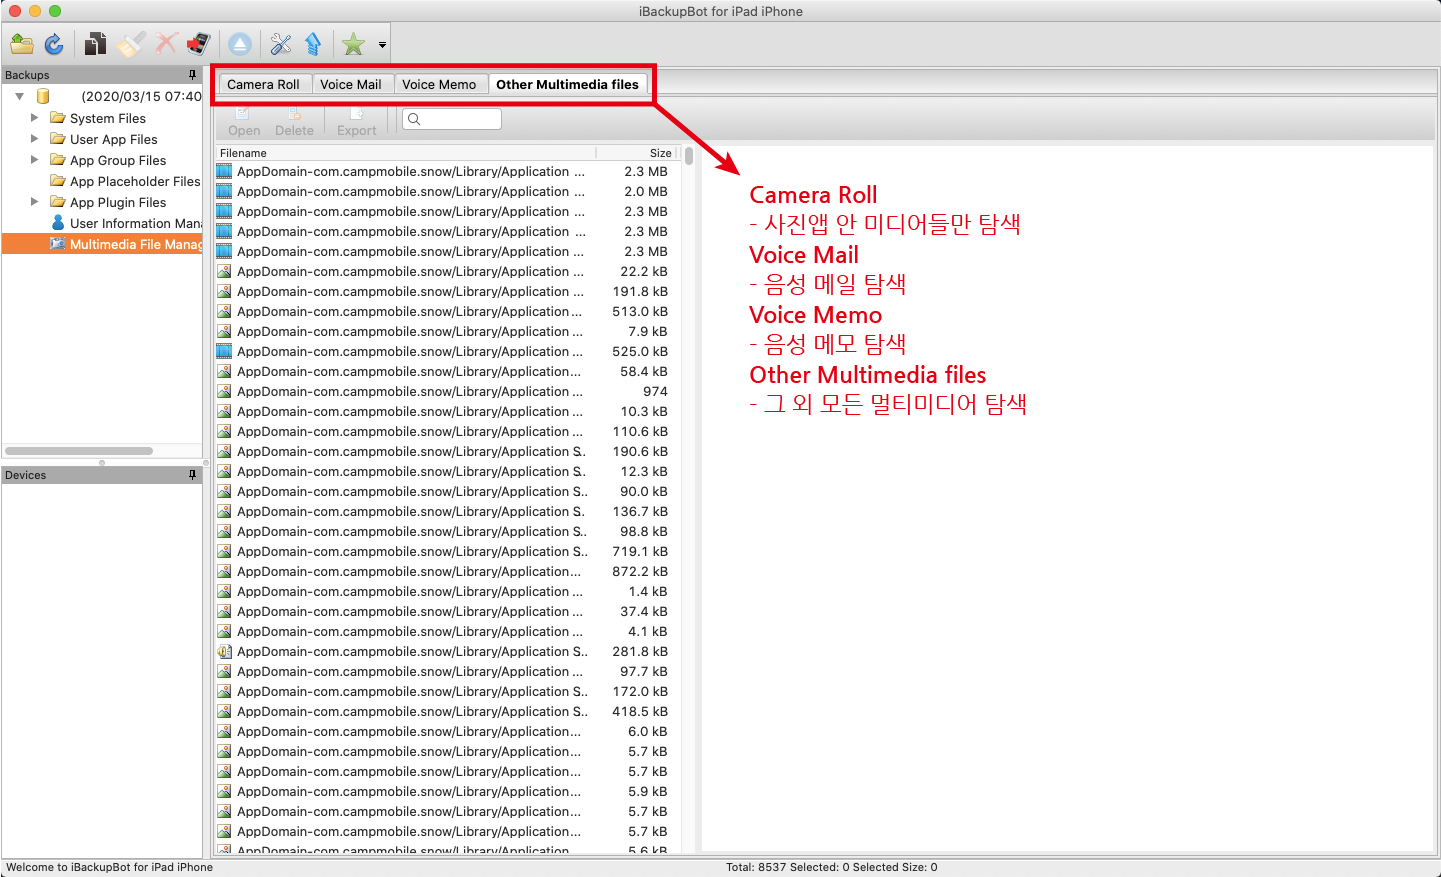
Task: Select the file row sized 2.0 MB
Action: click(x=447, y=191)
